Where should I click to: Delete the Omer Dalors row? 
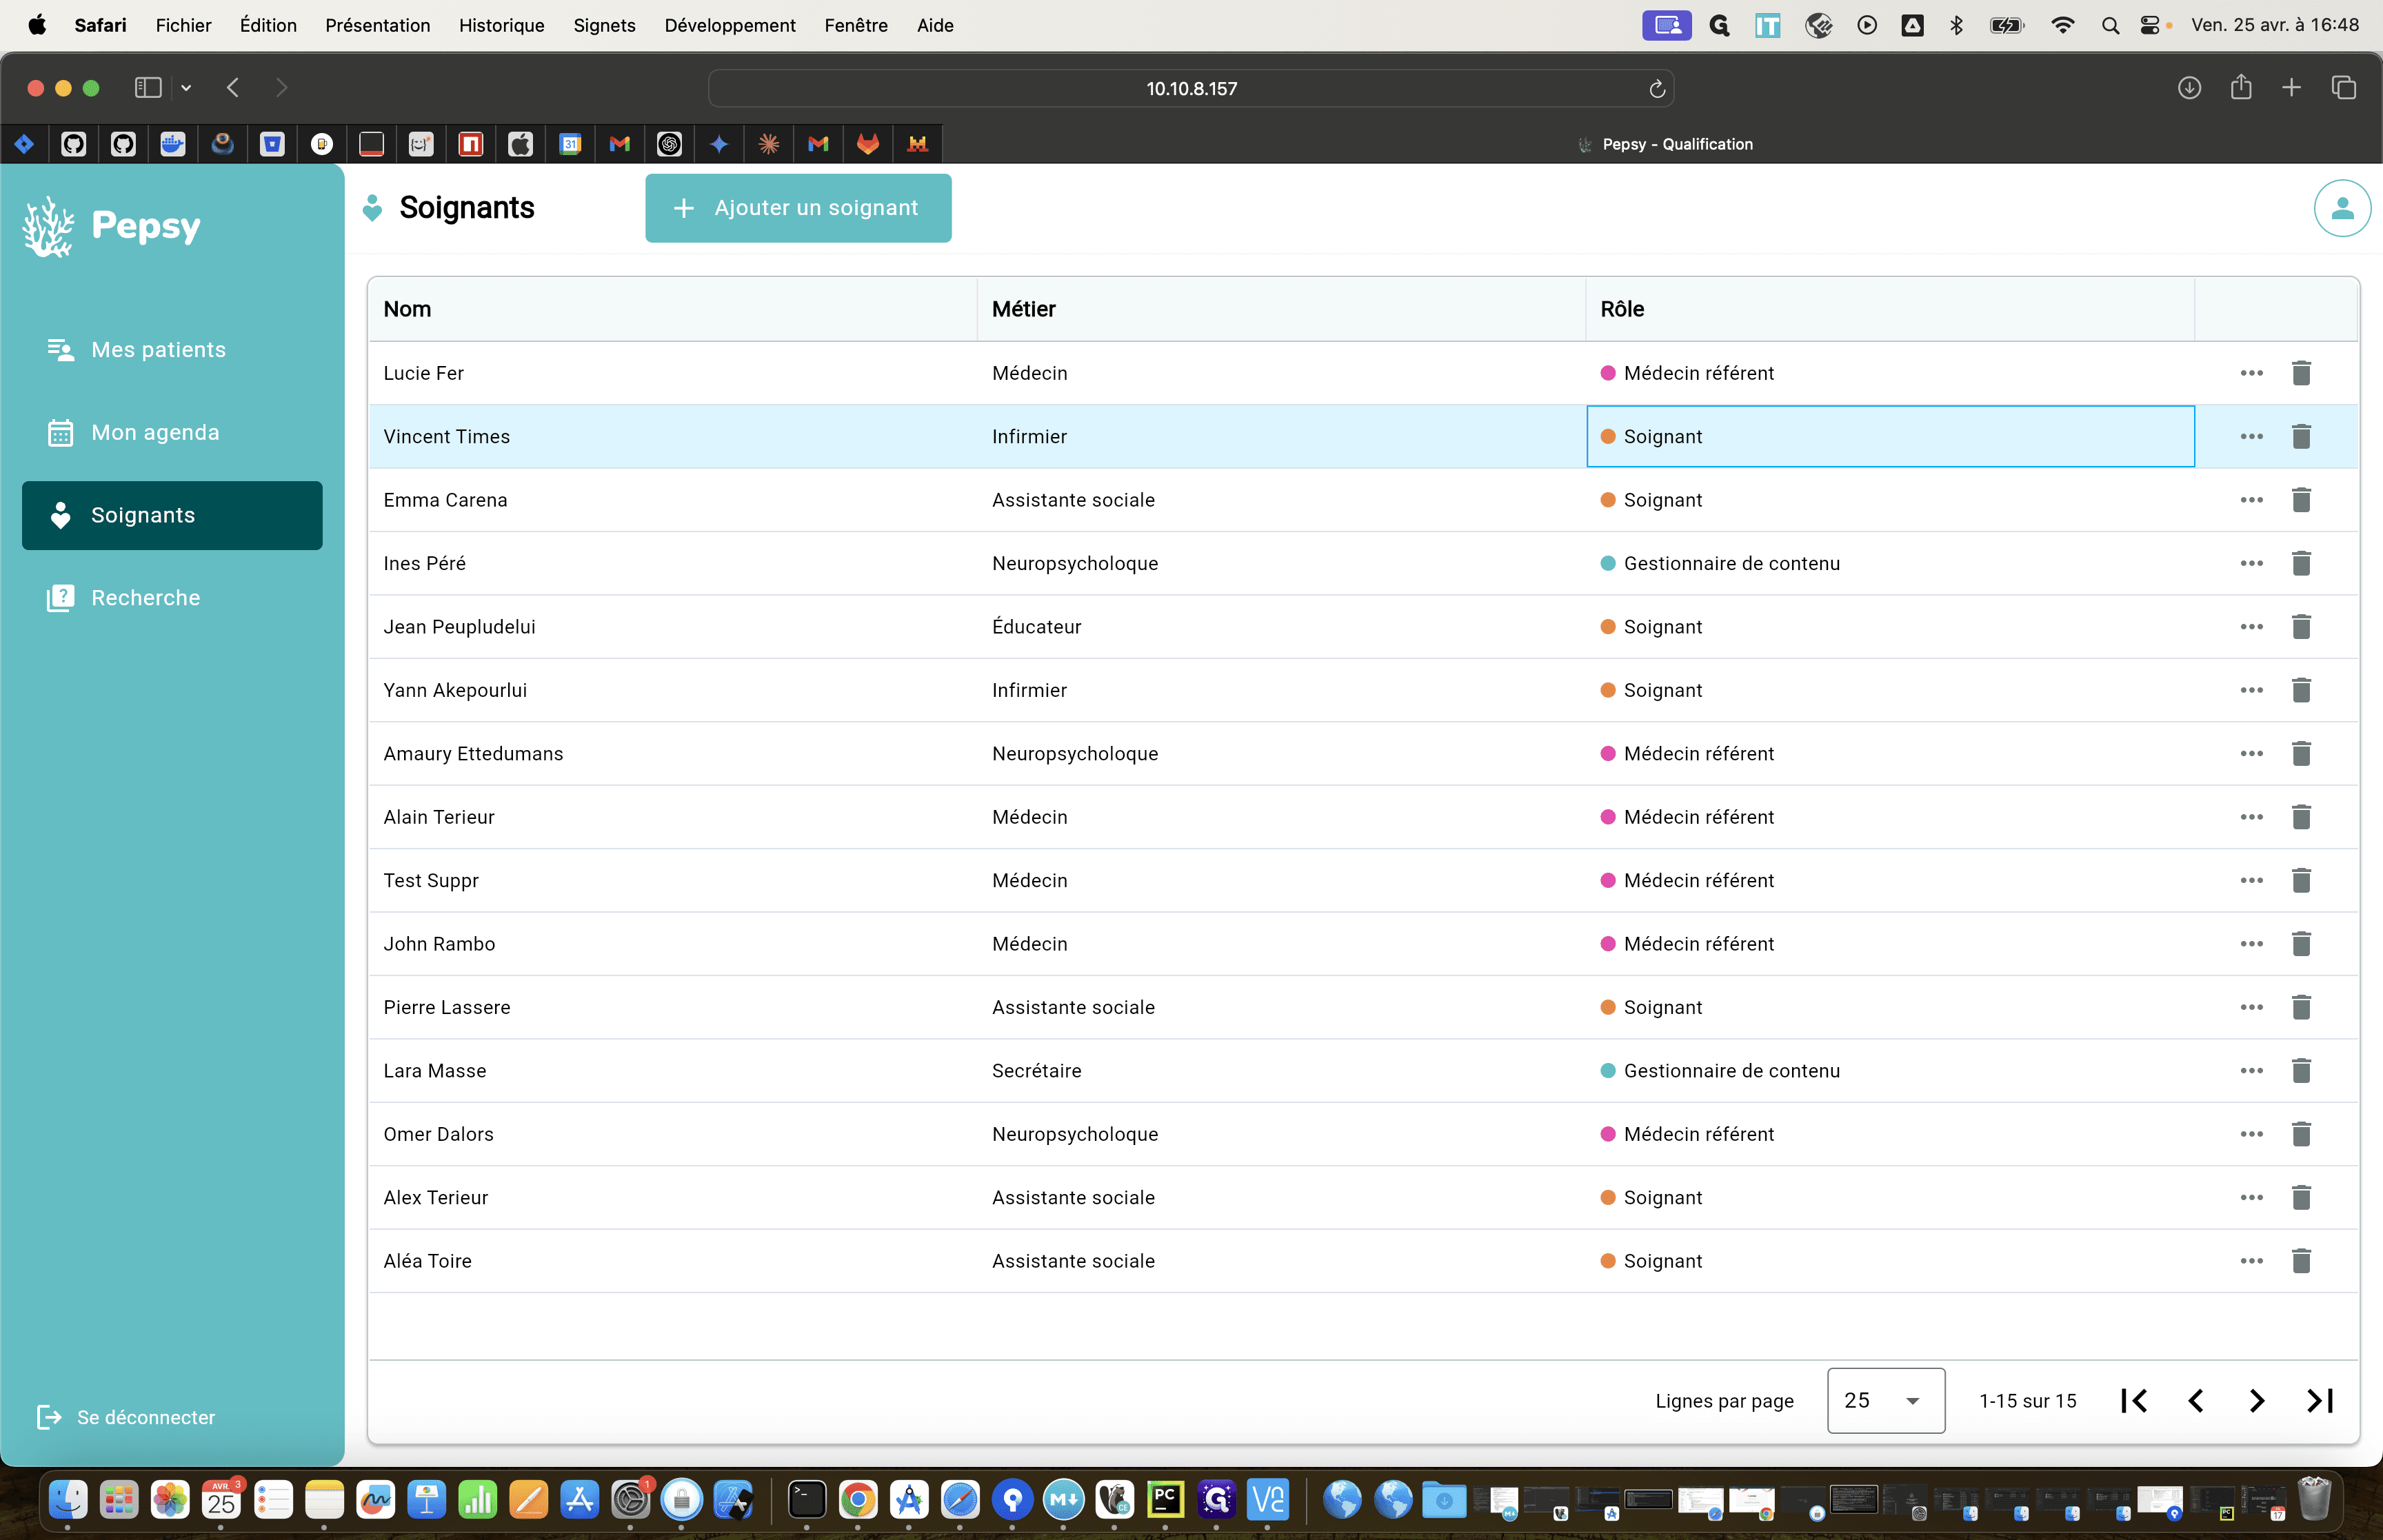[x=2301, y=1134]
